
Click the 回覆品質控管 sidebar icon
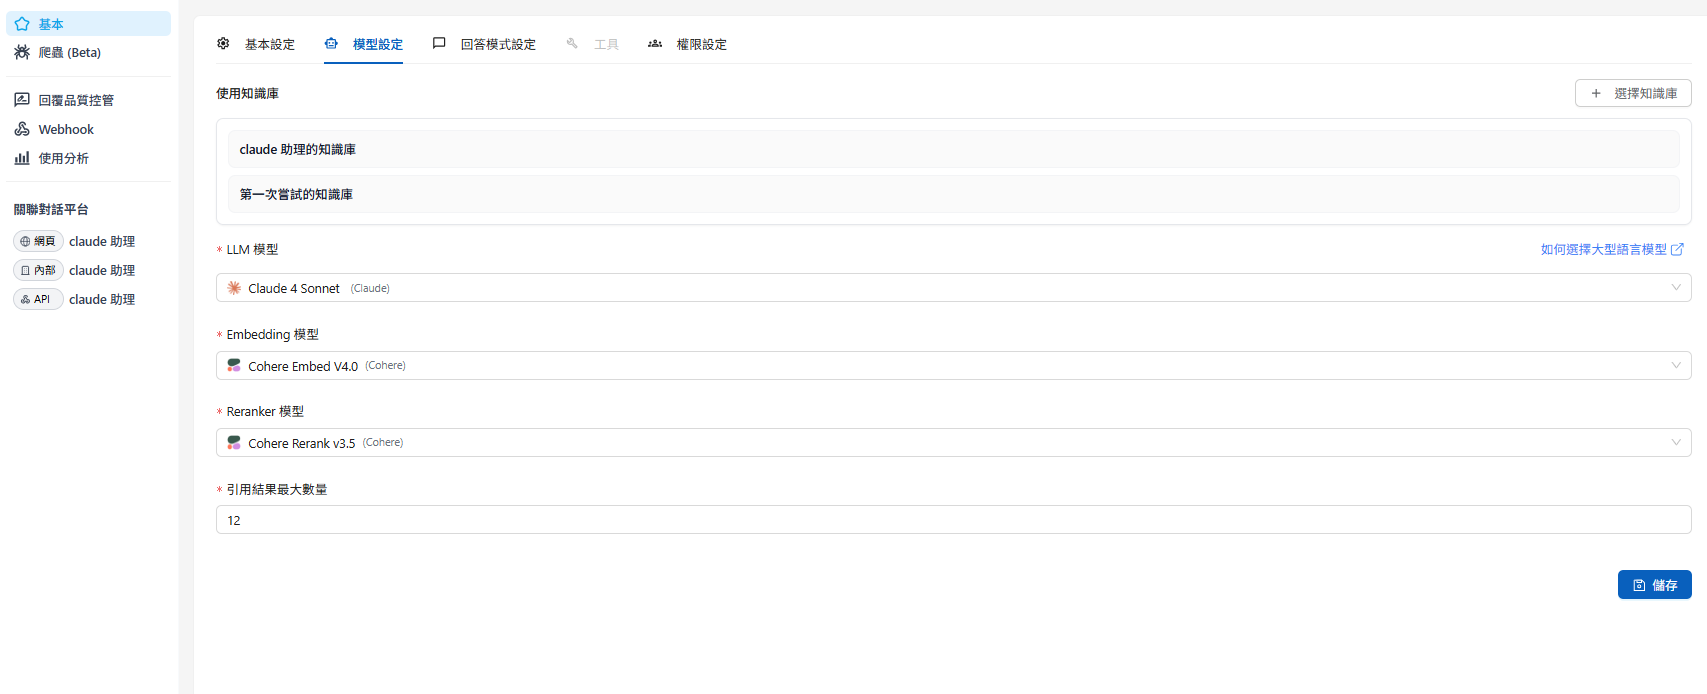tap(22, 100)
